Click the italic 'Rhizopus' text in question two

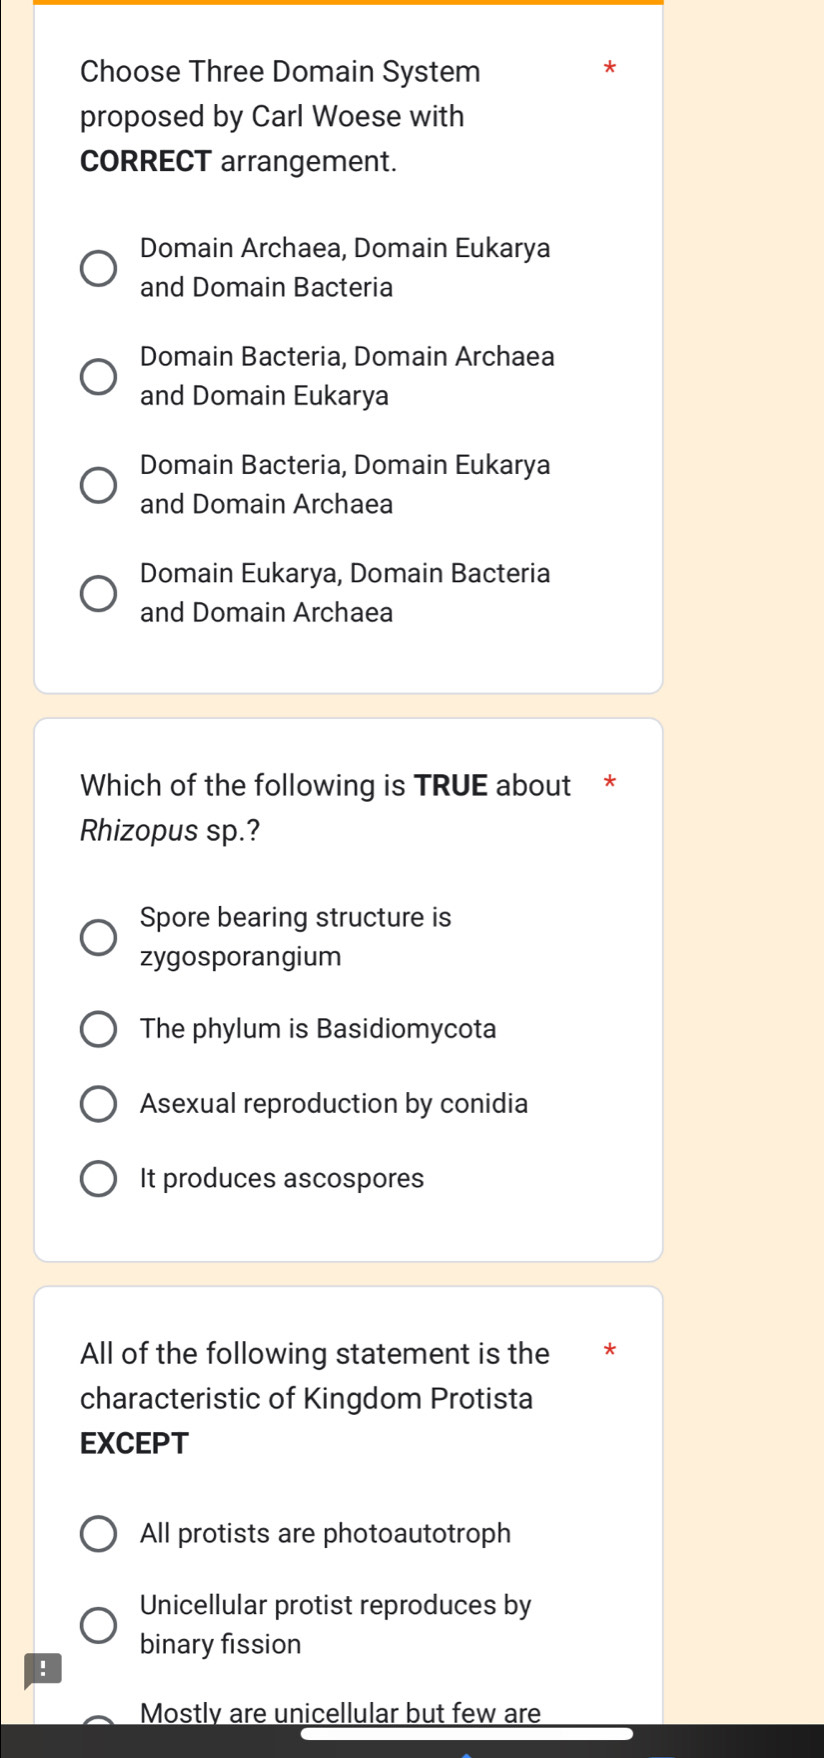pyautogui.click(x=139, y=830)
